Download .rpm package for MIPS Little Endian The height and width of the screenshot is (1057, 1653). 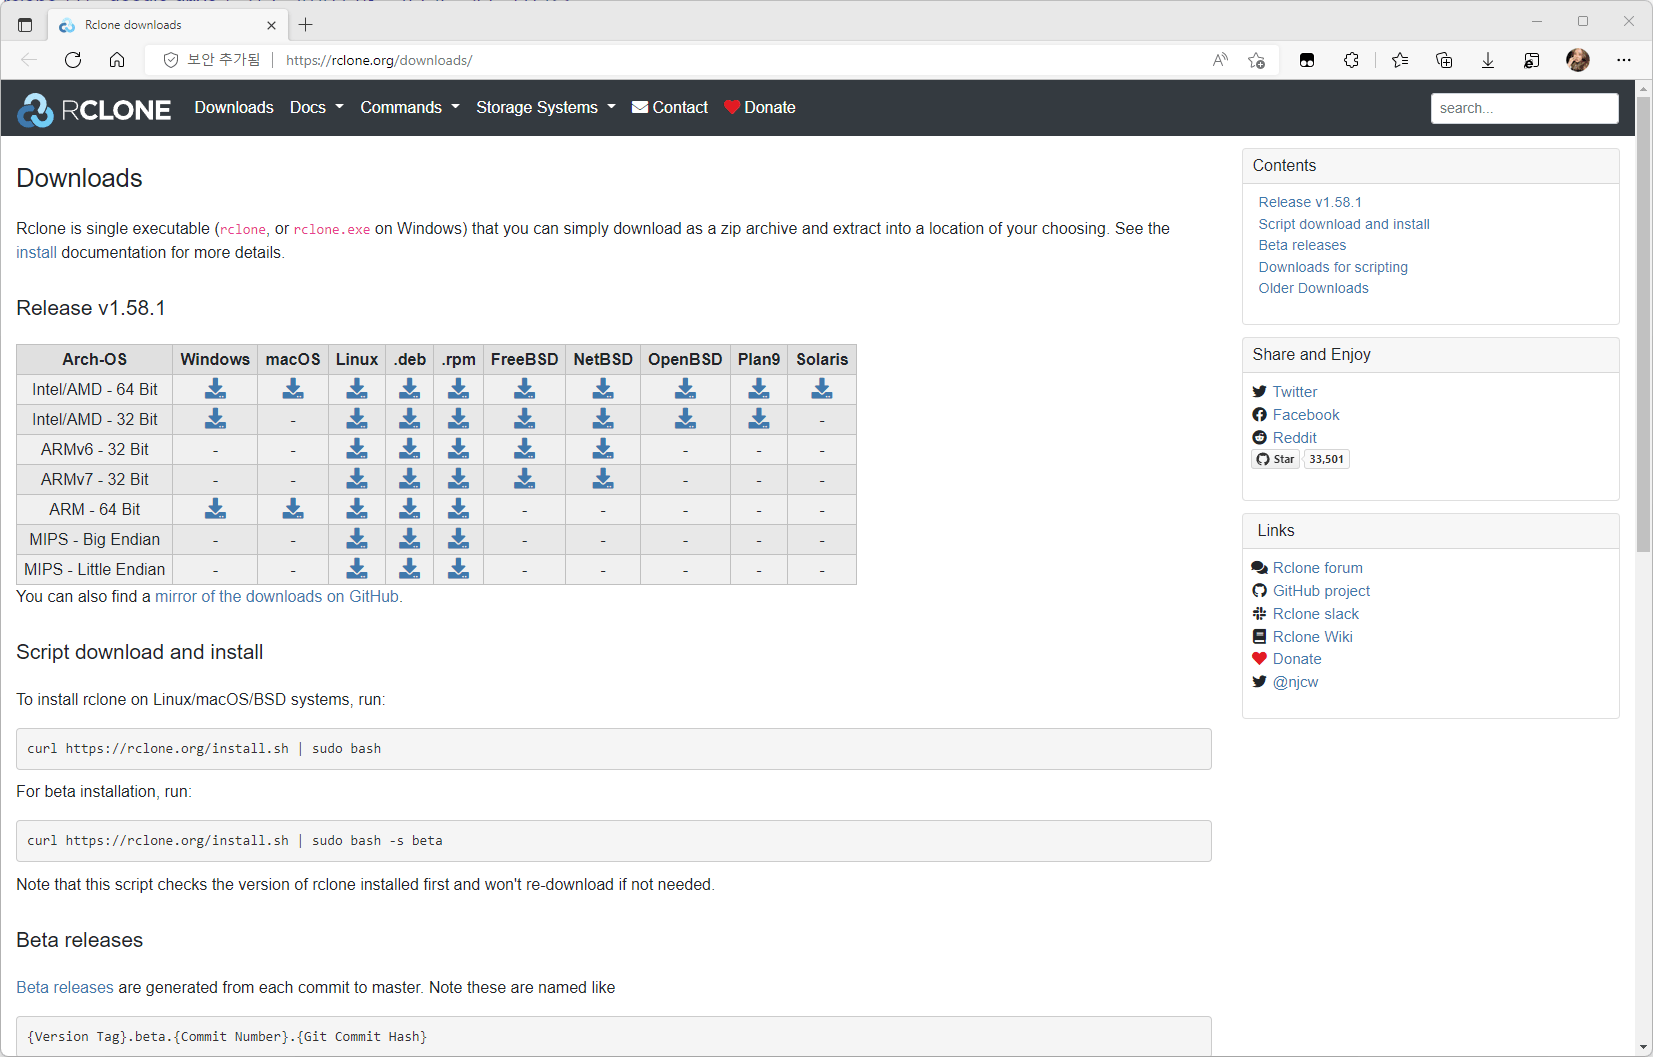click(459, 569)
